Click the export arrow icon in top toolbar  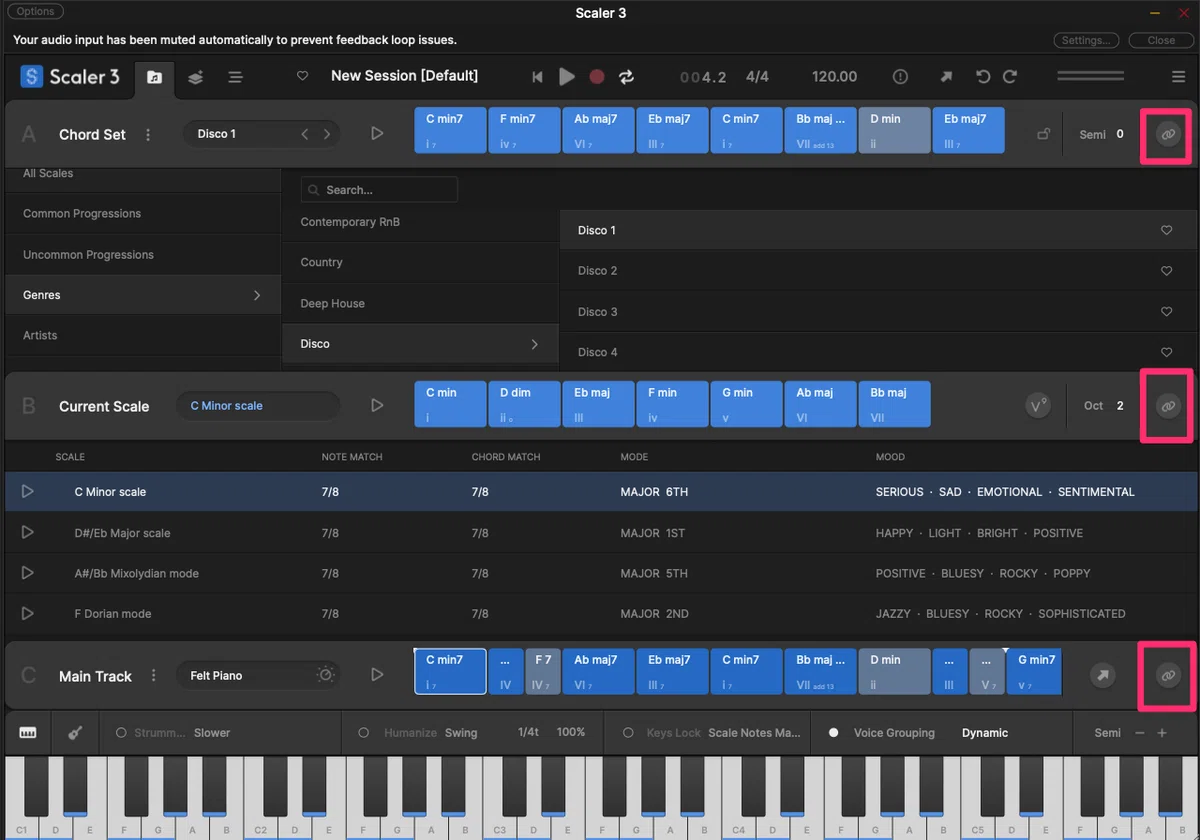pyautogui.click(x=946, y=77)
